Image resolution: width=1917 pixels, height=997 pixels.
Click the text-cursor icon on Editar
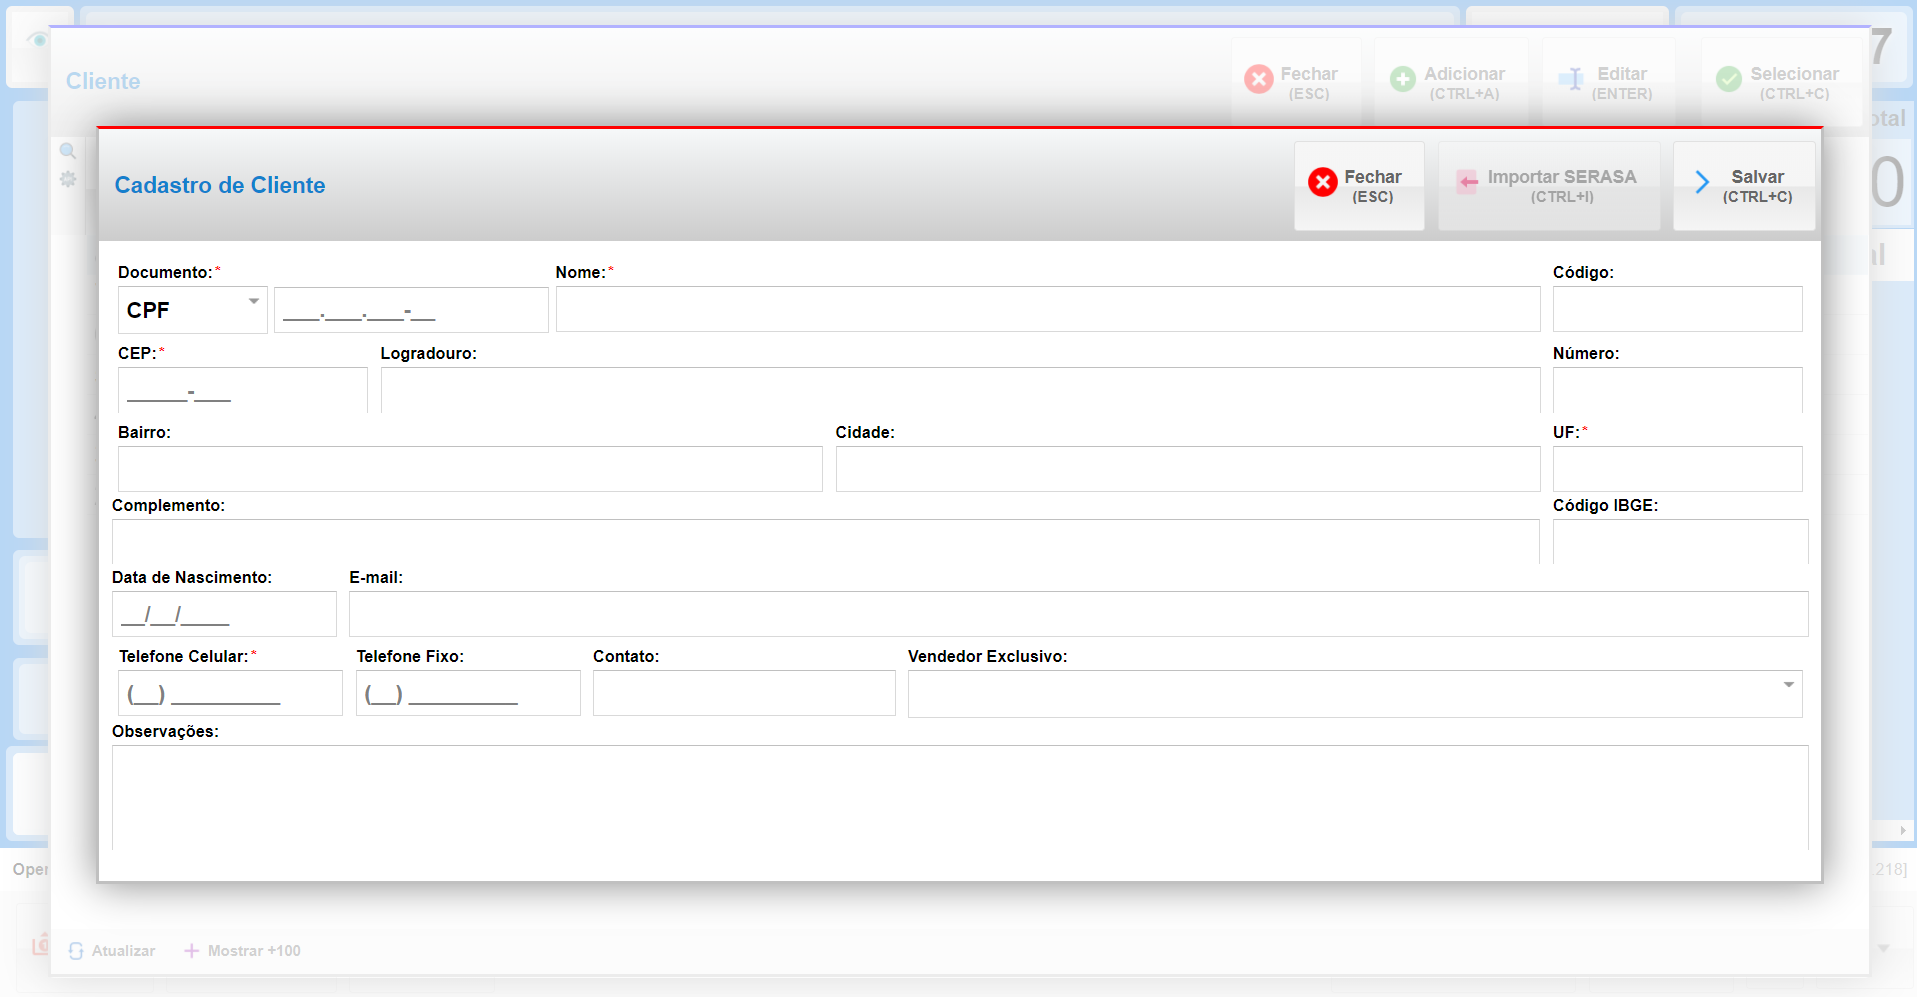click(1572, 79)
